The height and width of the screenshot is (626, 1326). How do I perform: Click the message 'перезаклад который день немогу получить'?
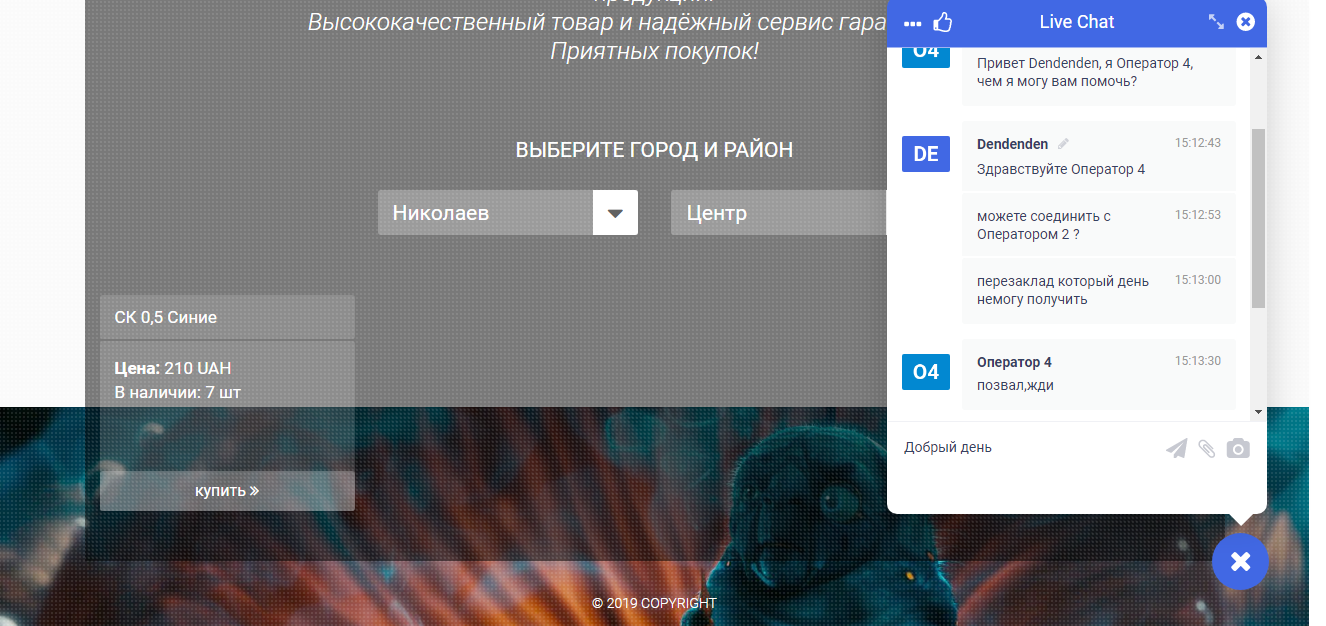(1063, 290)
